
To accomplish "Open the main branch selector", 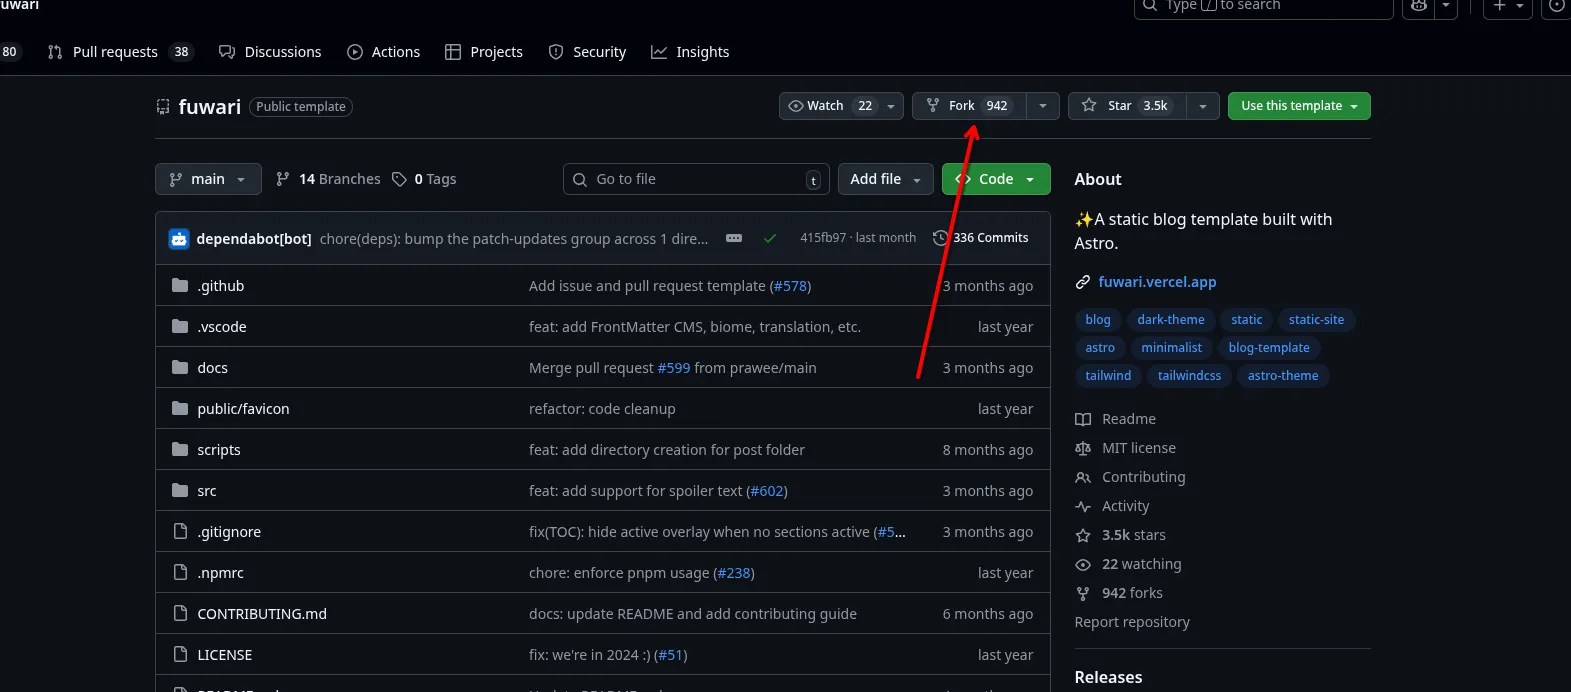I will pyautogui.click(x=208, y=179).
